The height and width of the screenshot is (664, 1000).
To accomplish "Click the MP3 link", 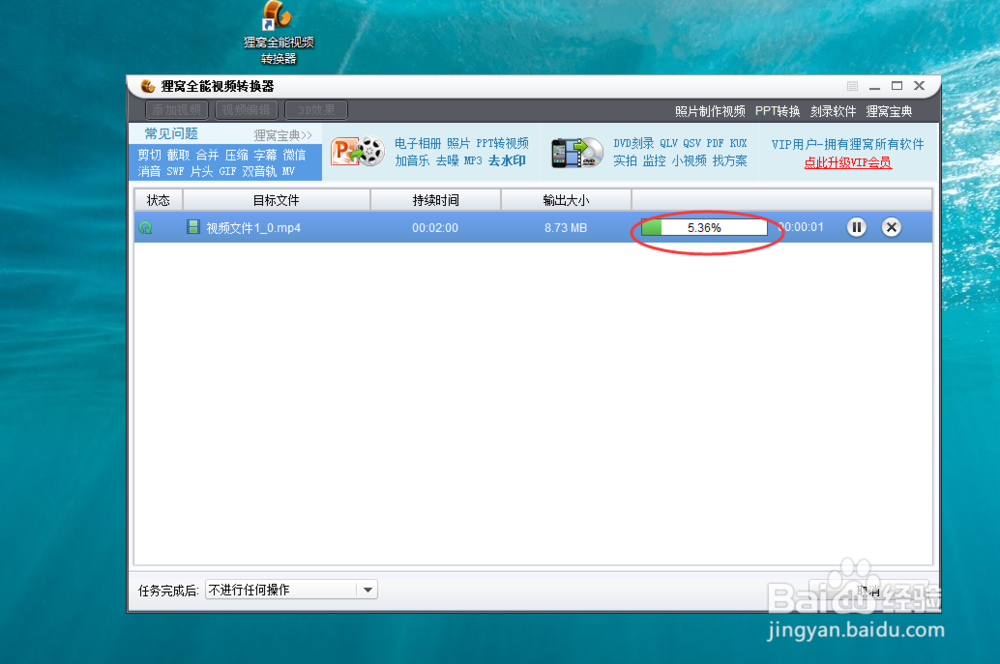I will coord(473,160).
